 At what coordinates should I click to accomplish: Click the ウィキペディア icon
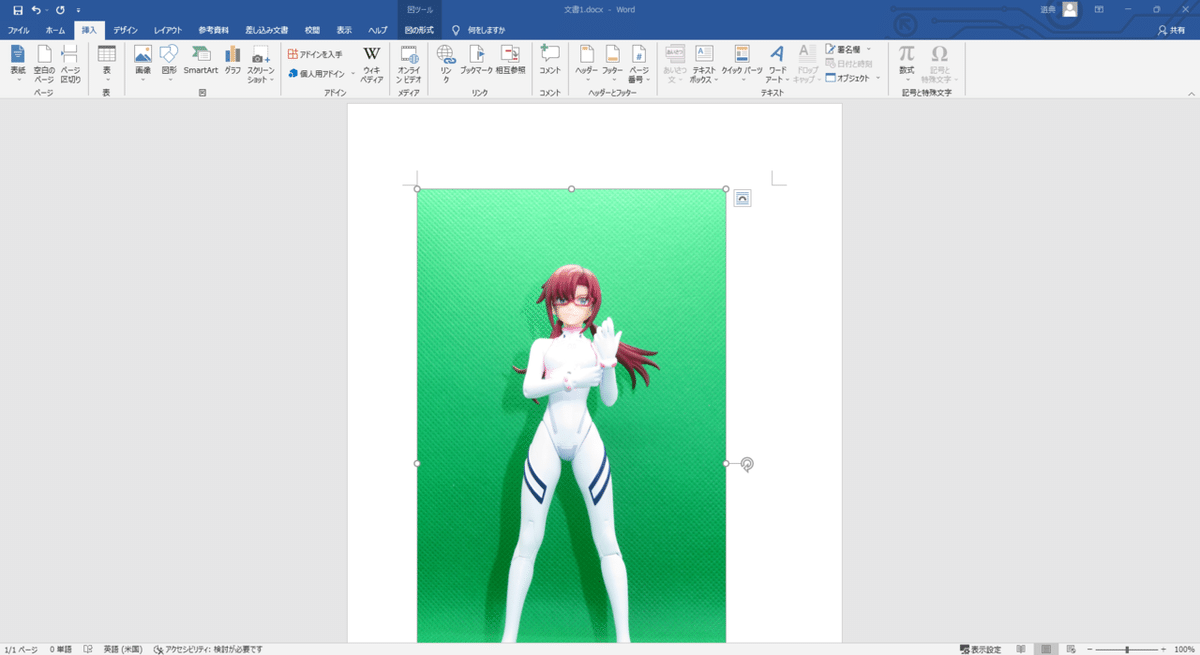(x=372, y=64)
